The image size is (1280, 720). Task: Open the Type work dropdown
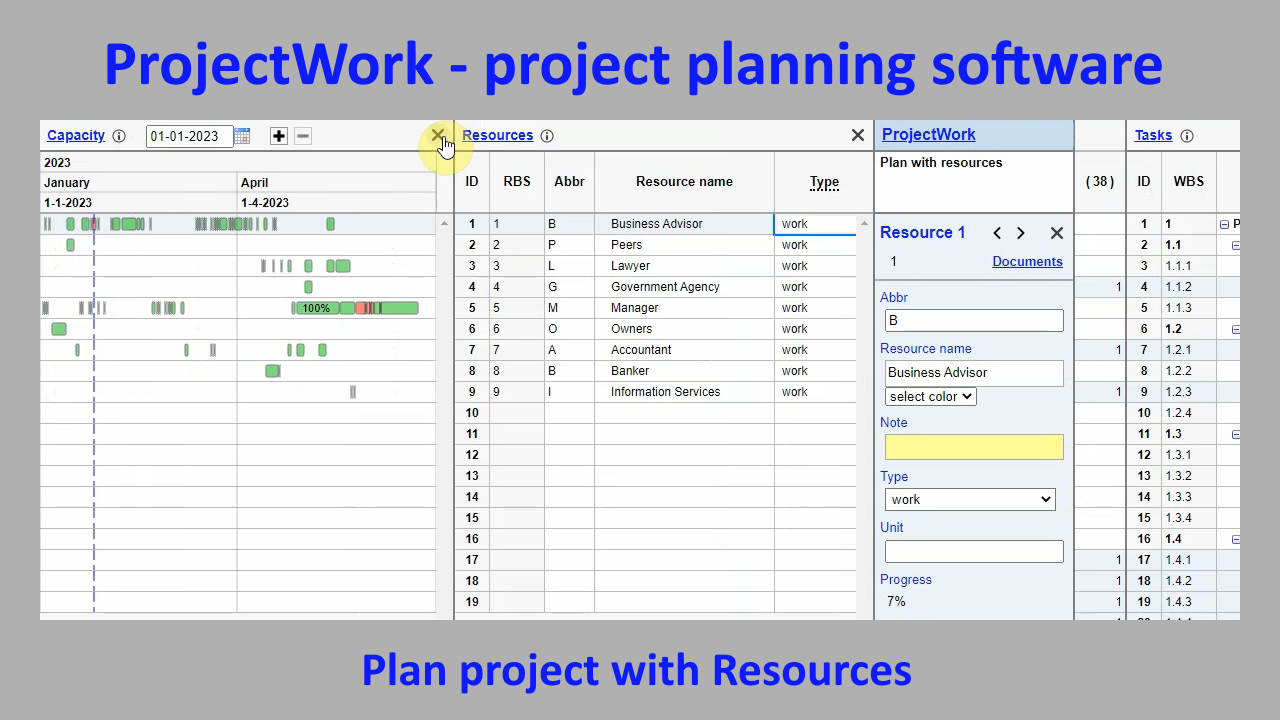(x=970, y=499)
